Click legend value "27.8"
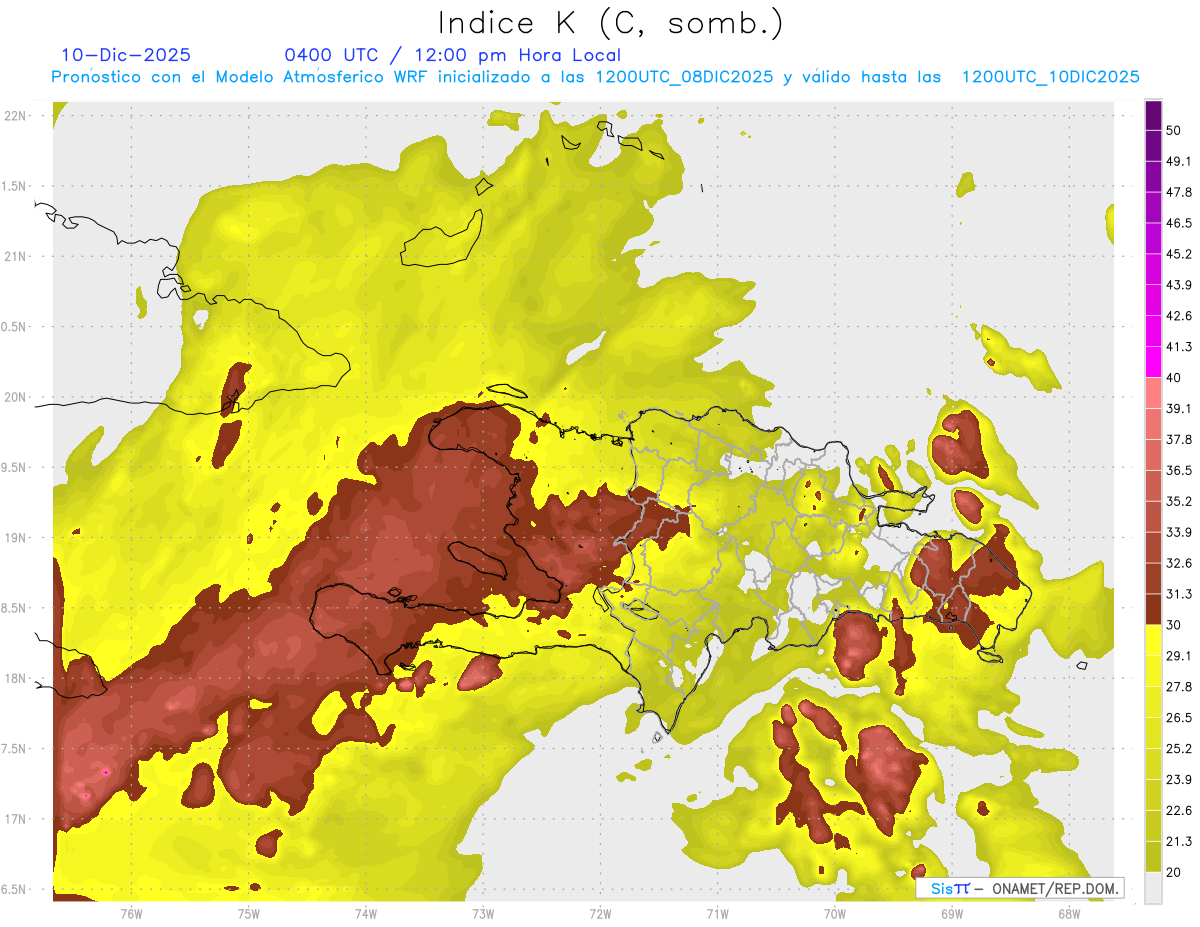Screen dimensions: 1200x927 [x=1179, y=687]
